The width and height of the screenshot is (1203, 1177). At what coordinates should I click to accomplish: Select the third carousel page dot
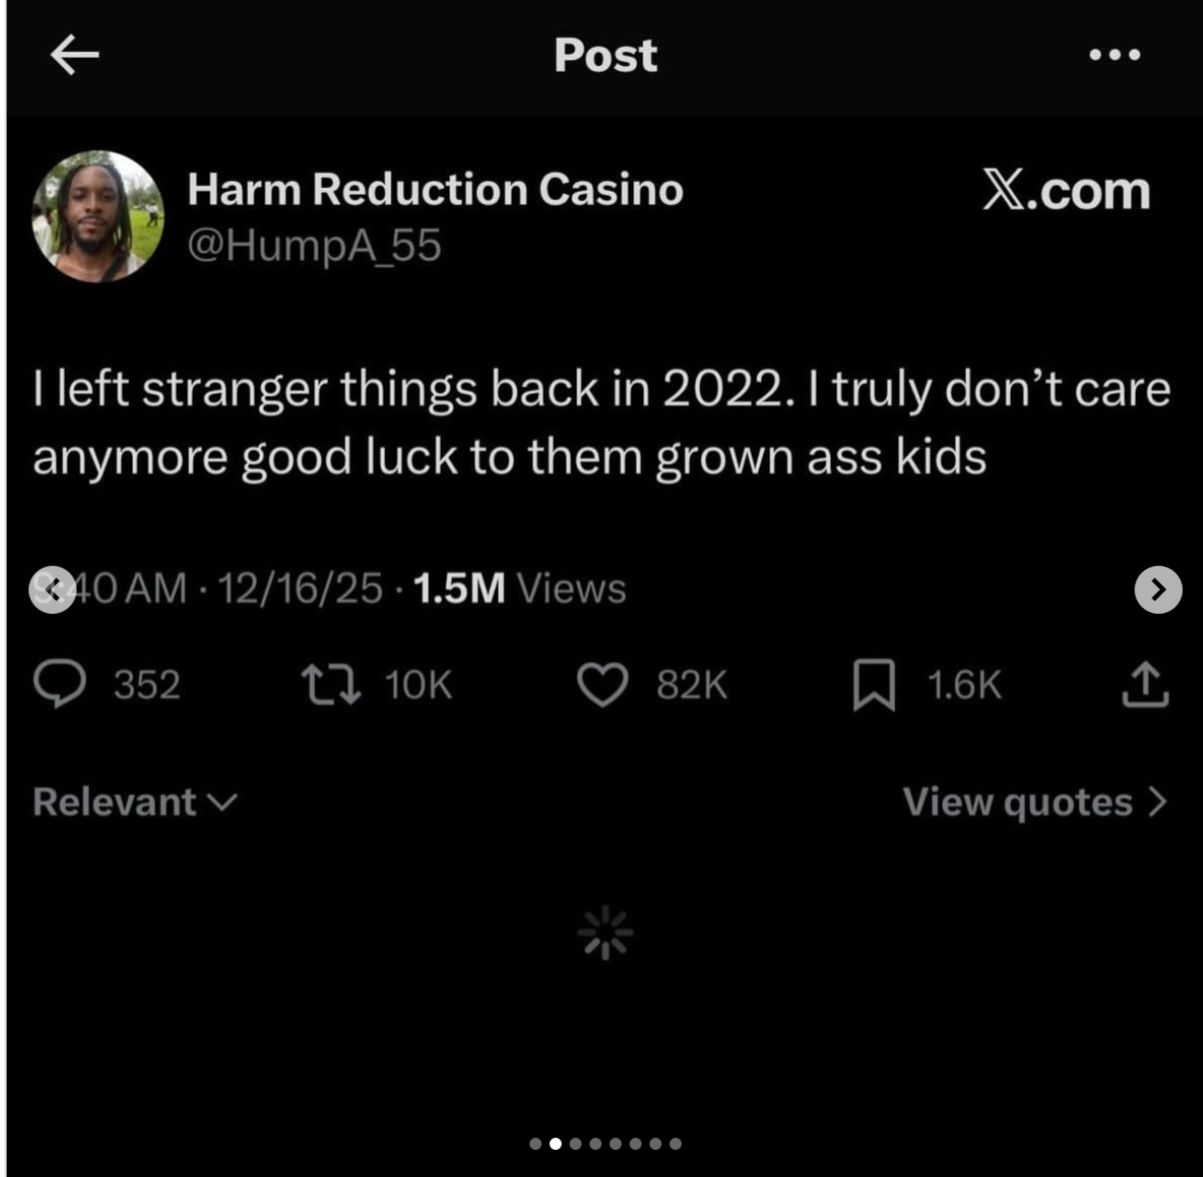coord(575,1143)
